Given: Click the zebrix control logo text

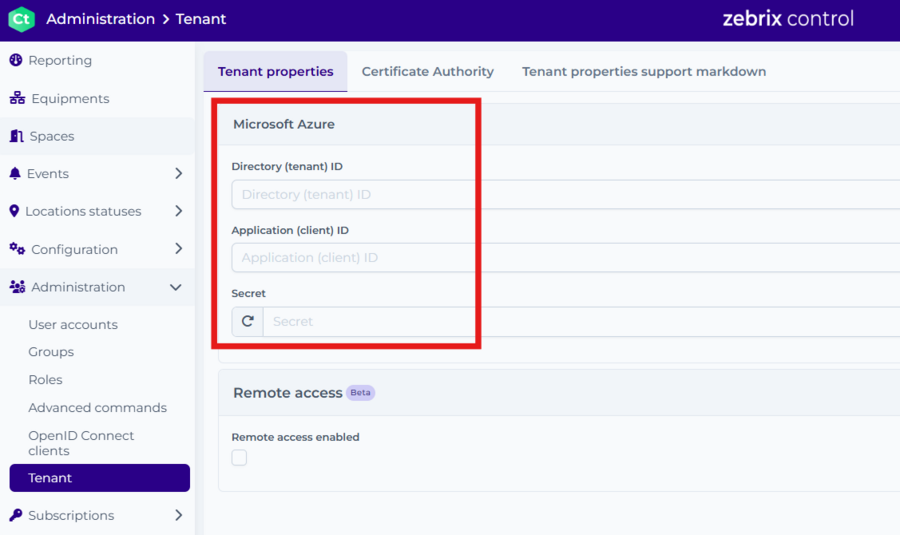Looking at the screenshot, I should (x=788, y=19).
